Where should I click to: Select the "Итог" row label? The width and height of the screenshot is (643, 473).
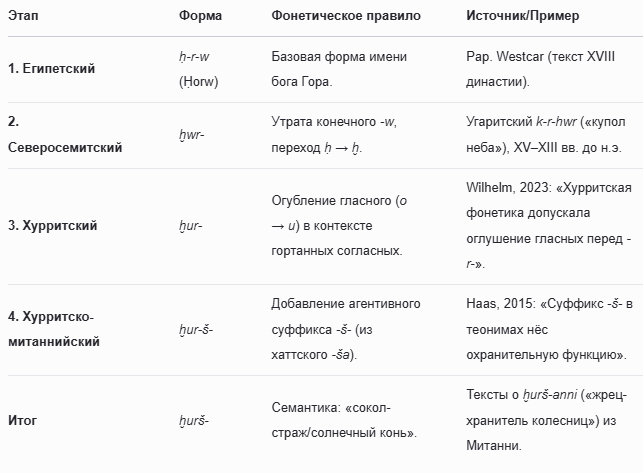[x=22, y=420]
